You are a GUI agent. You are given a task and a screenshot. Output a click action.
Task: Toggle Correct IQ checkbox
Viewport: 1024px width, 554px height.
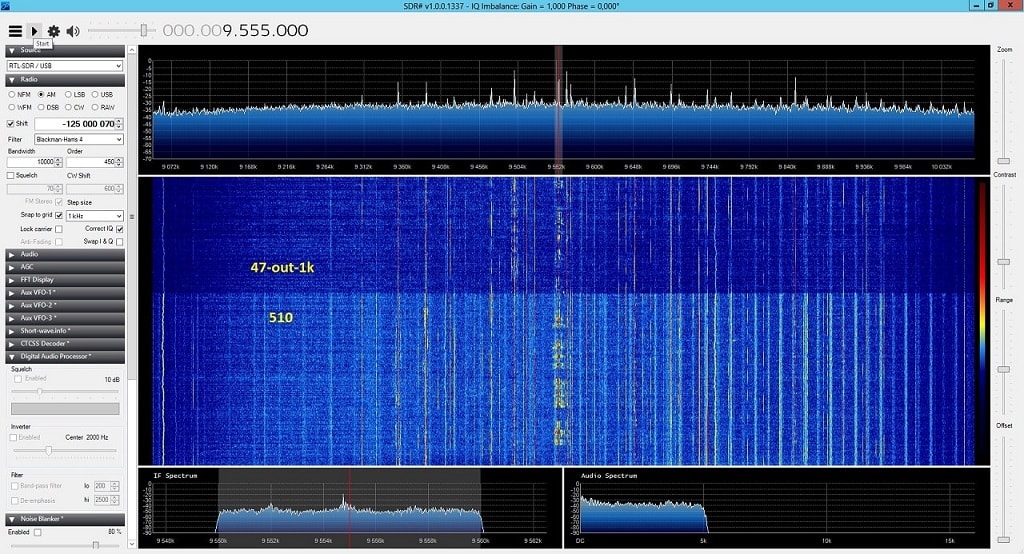coord(120,229)
